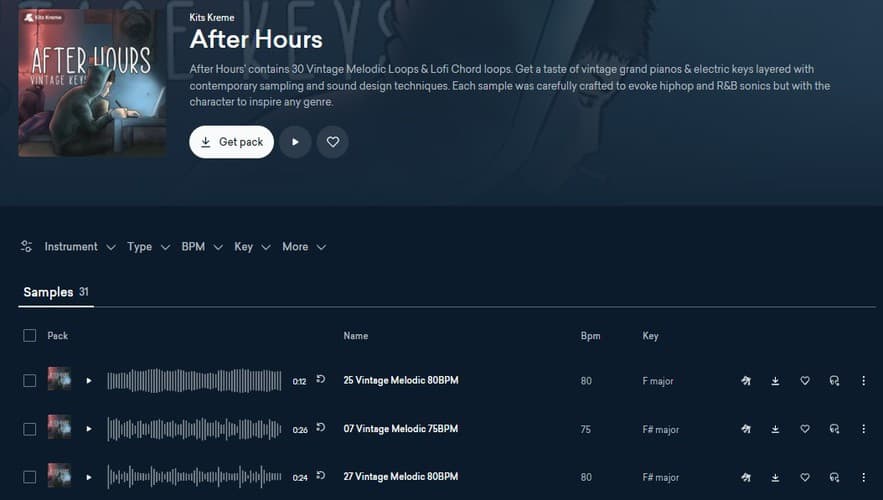This screenshot has width=883, height=500.
Task: Play sample 07 Vintage Melodic 75BPM
Action: click(89, 429)
